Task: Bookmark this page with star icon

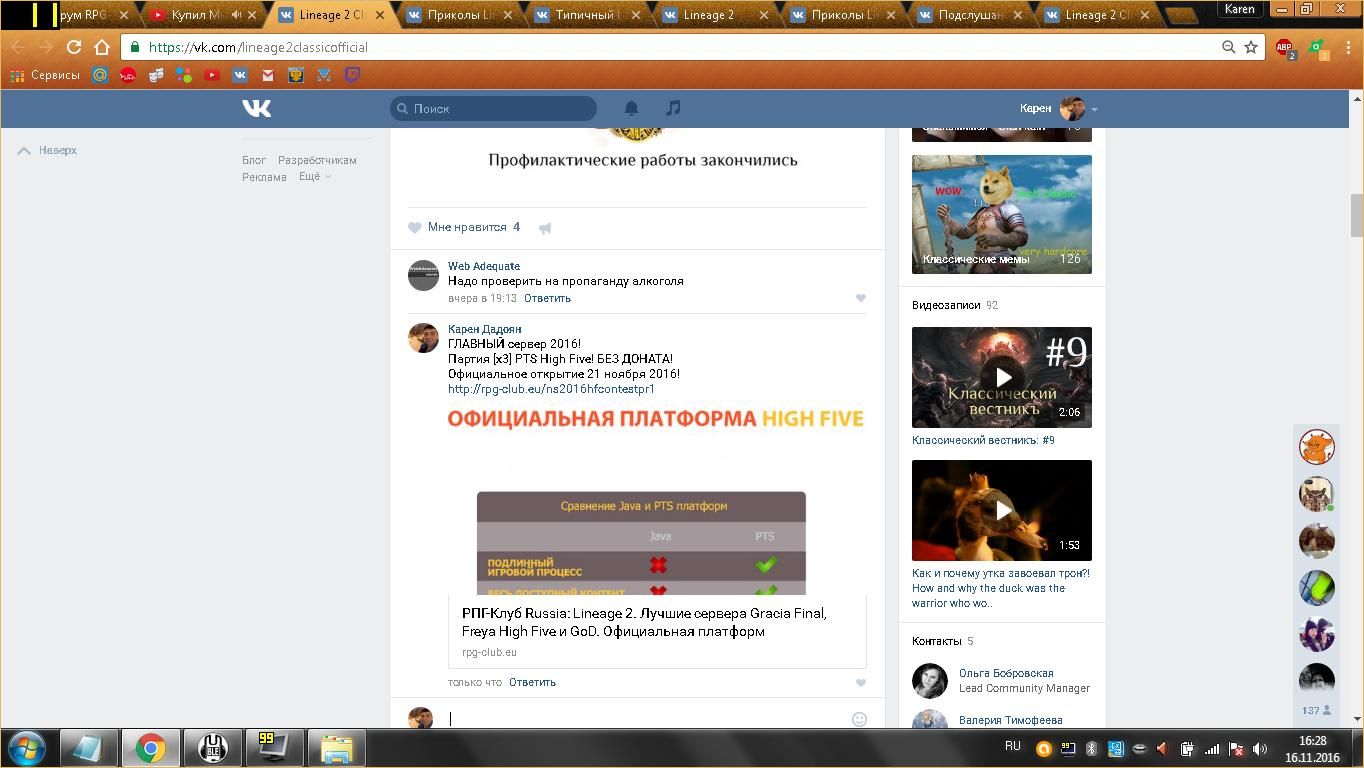Action: coord(1250,47)
